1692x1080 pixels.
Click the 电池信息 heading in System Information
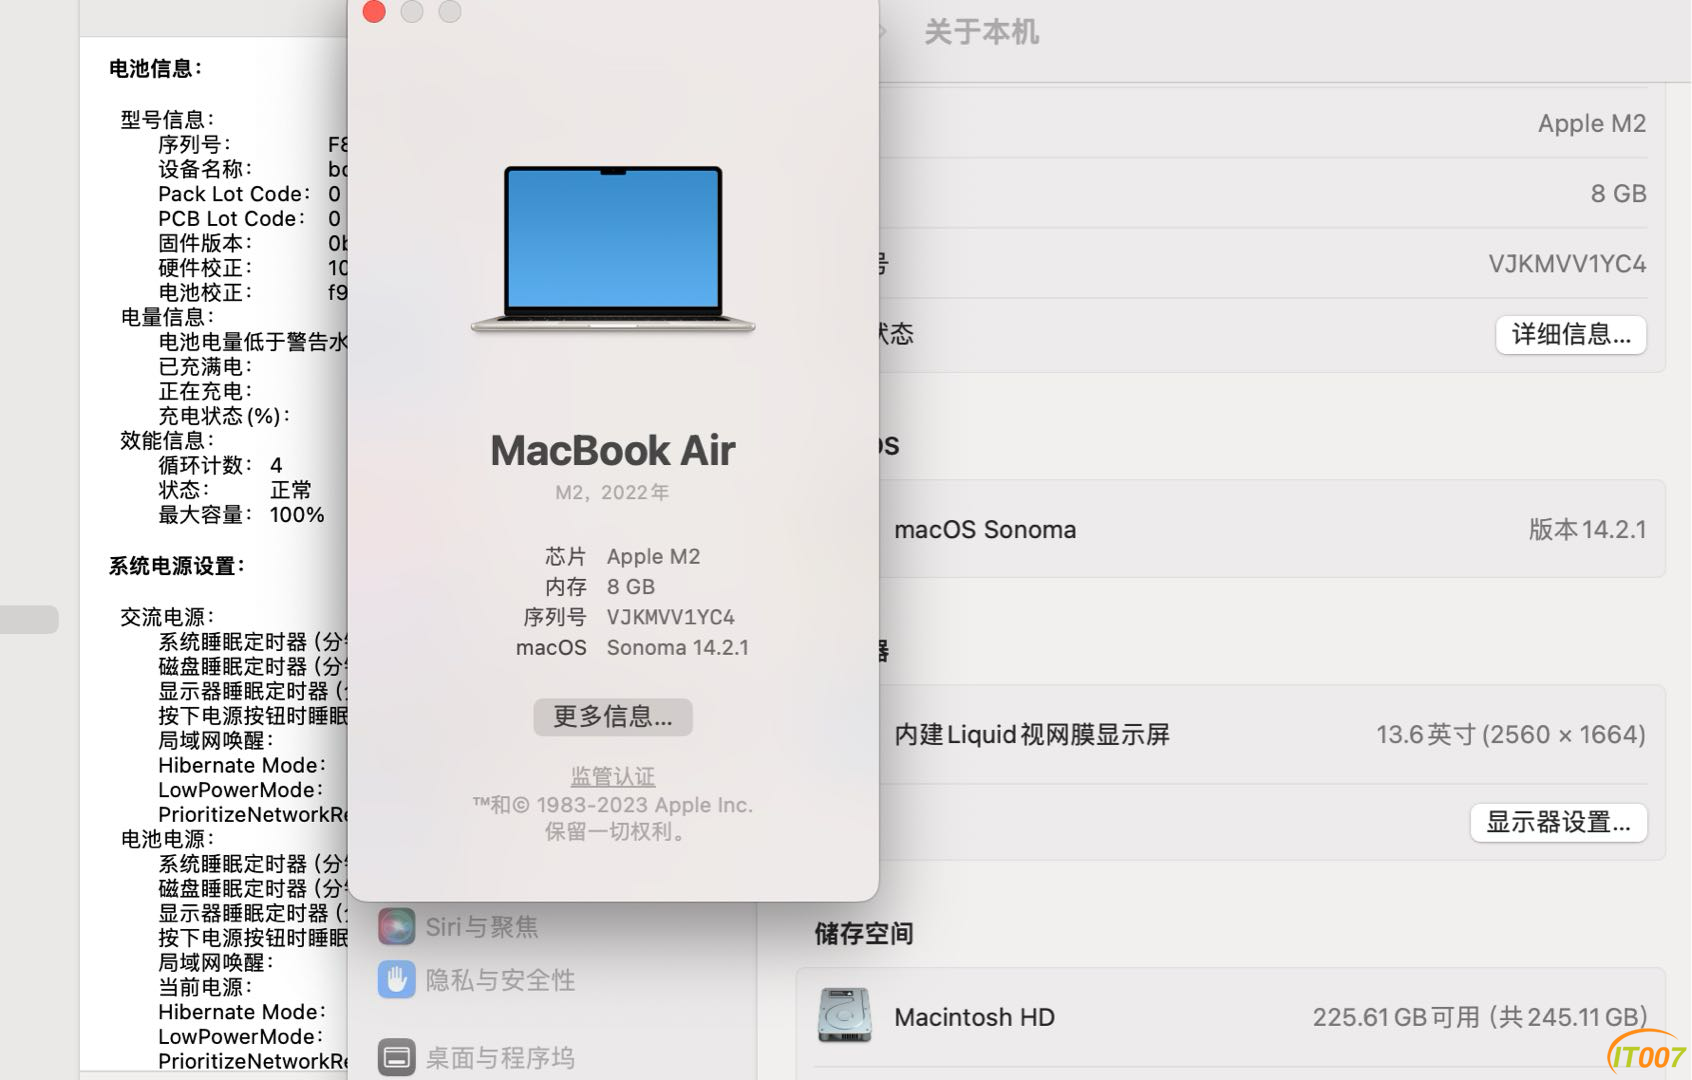[155, 69]
